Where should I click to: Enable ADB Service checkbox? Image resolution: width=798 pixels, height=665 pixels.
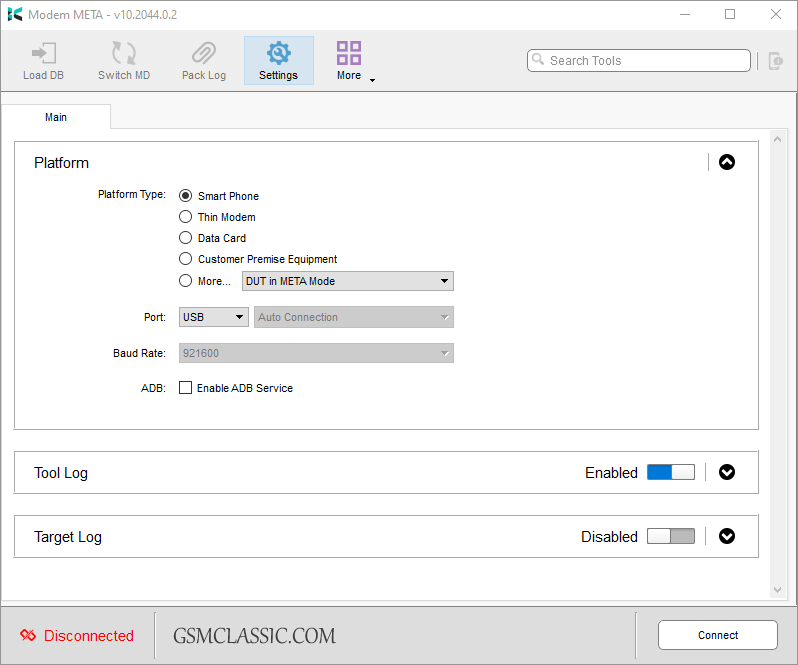[x=185, y=388]
